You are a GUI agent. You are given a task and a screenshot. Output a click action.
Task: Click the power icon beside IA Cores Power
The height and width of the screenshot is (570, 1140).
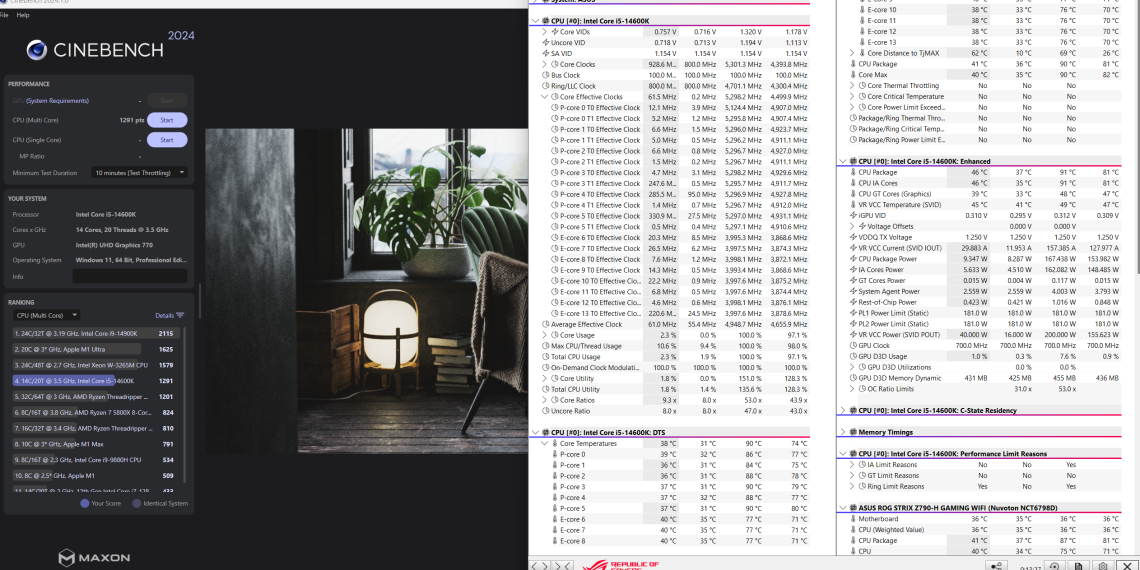[x=854, y=270]
